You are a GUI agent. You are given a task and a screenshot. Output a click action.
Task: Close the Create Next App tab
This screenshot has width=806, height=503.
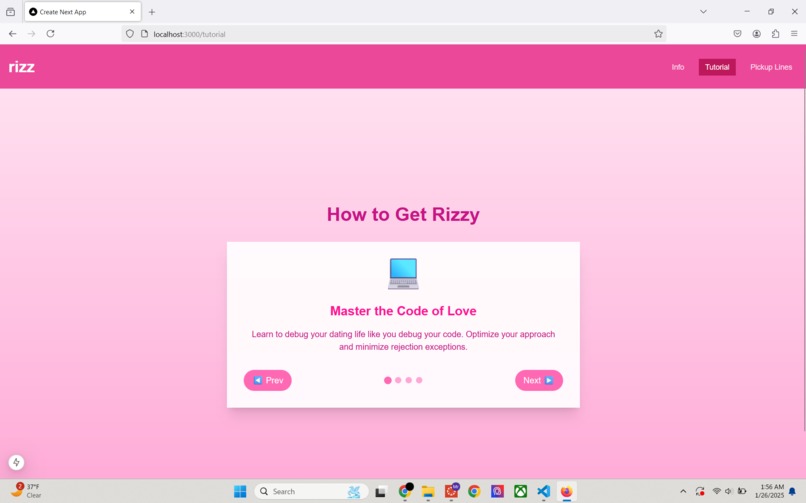point(132,11)
